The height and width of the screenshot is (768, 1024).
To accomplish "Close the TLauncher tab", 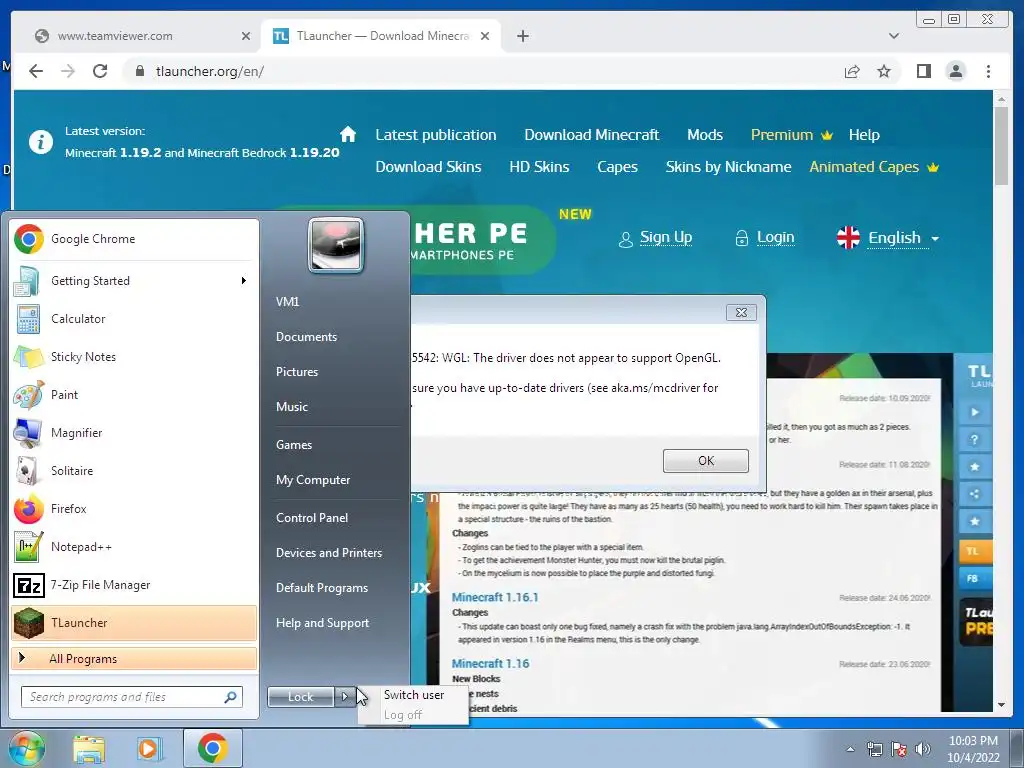I will click(485, 36).
